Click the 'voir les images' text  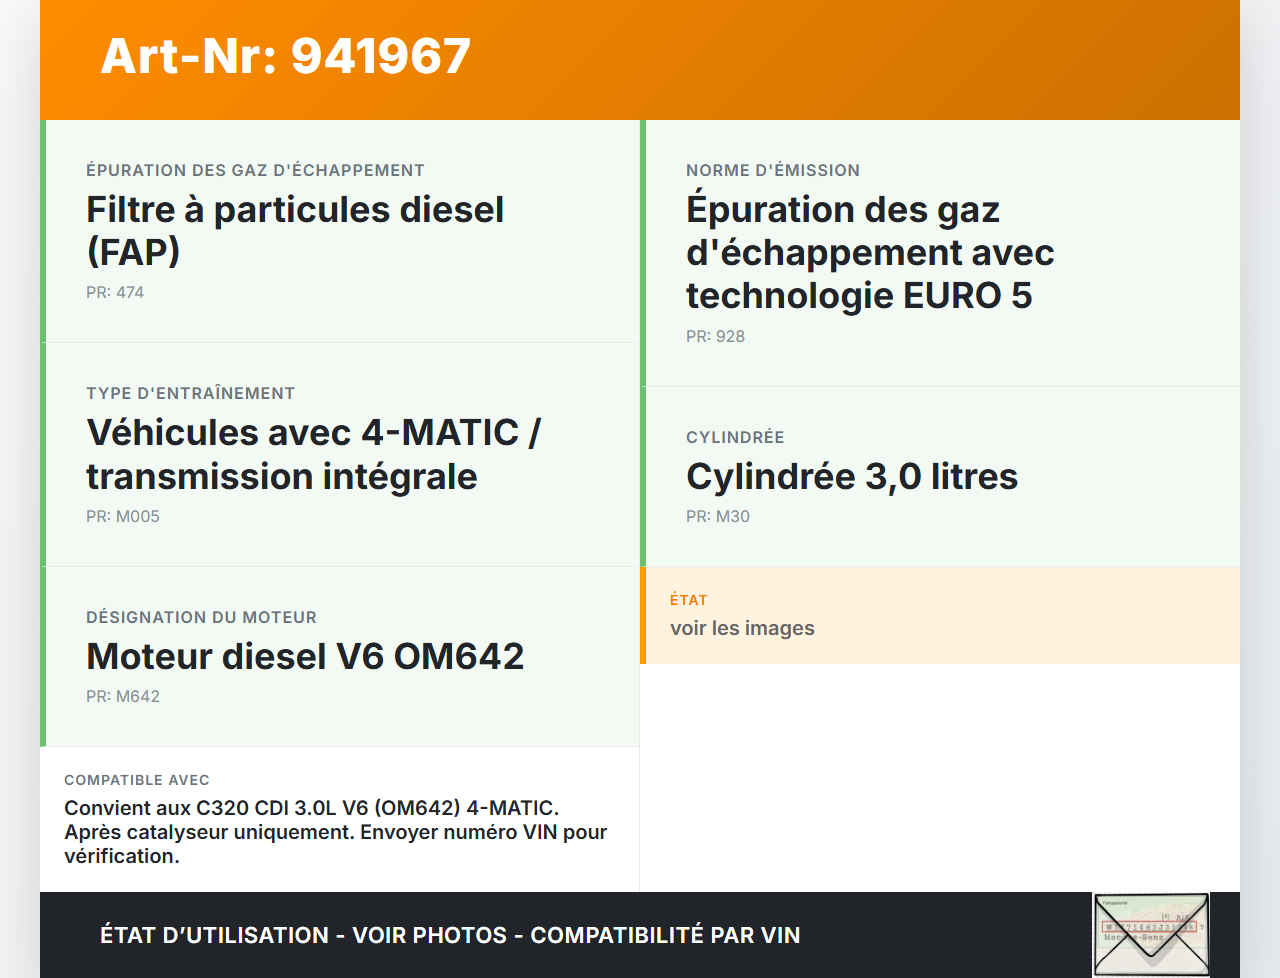click(742, 628)
